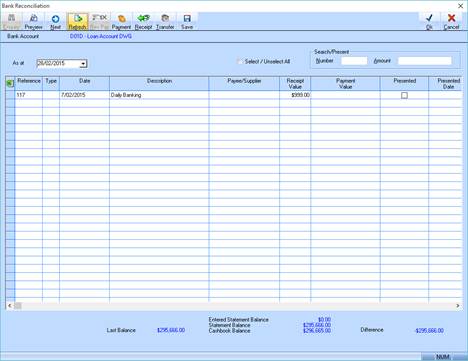
Task: Click the greyed-out Rev Pay toolbar icon
Action: pyautogui.click(x=99, y=22)
